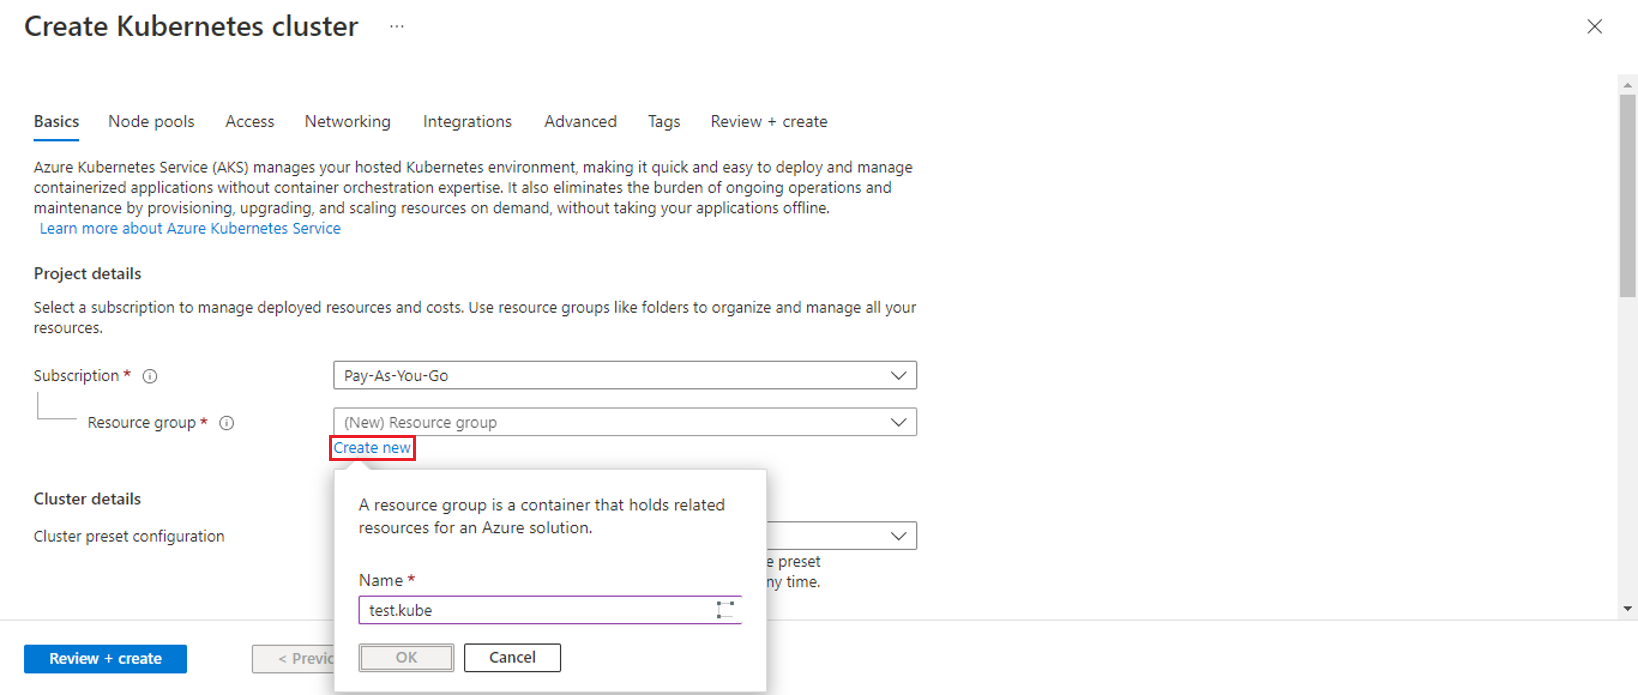Open the Cluster preset configuration dropdown
Viewport: 1638px width, 695px height.
click(897, 536)
